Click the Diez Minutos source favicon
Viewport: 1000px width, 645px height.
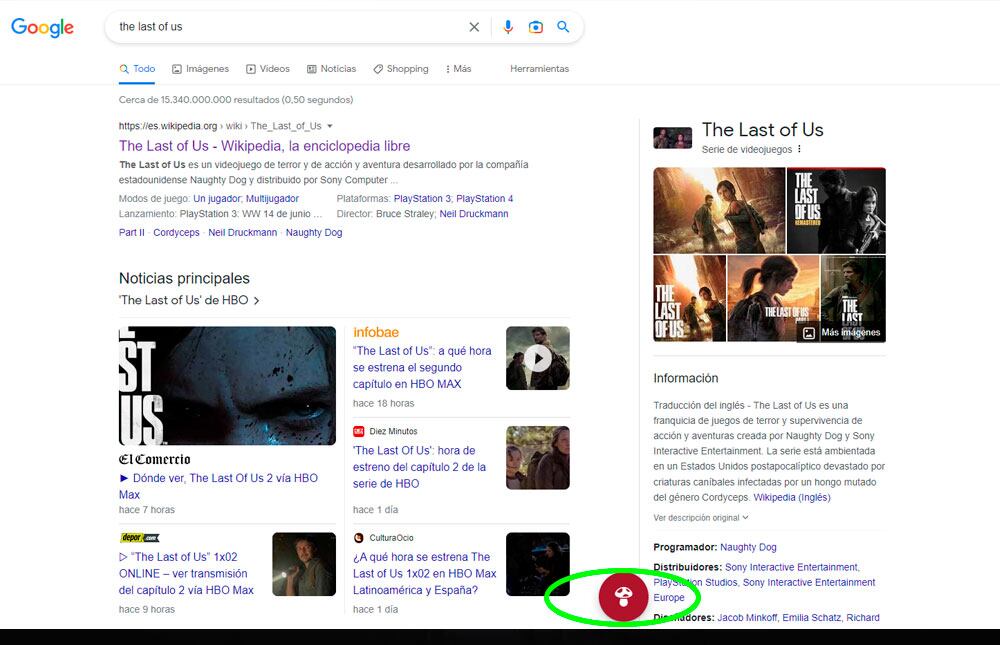tap(359, 433)
